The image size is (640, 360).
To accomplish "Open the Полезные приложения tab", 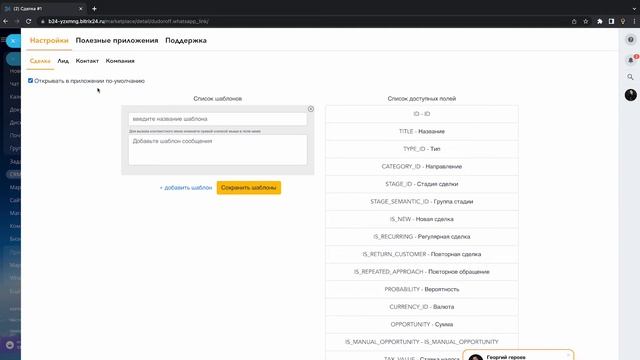I will (x=117, y=40).
